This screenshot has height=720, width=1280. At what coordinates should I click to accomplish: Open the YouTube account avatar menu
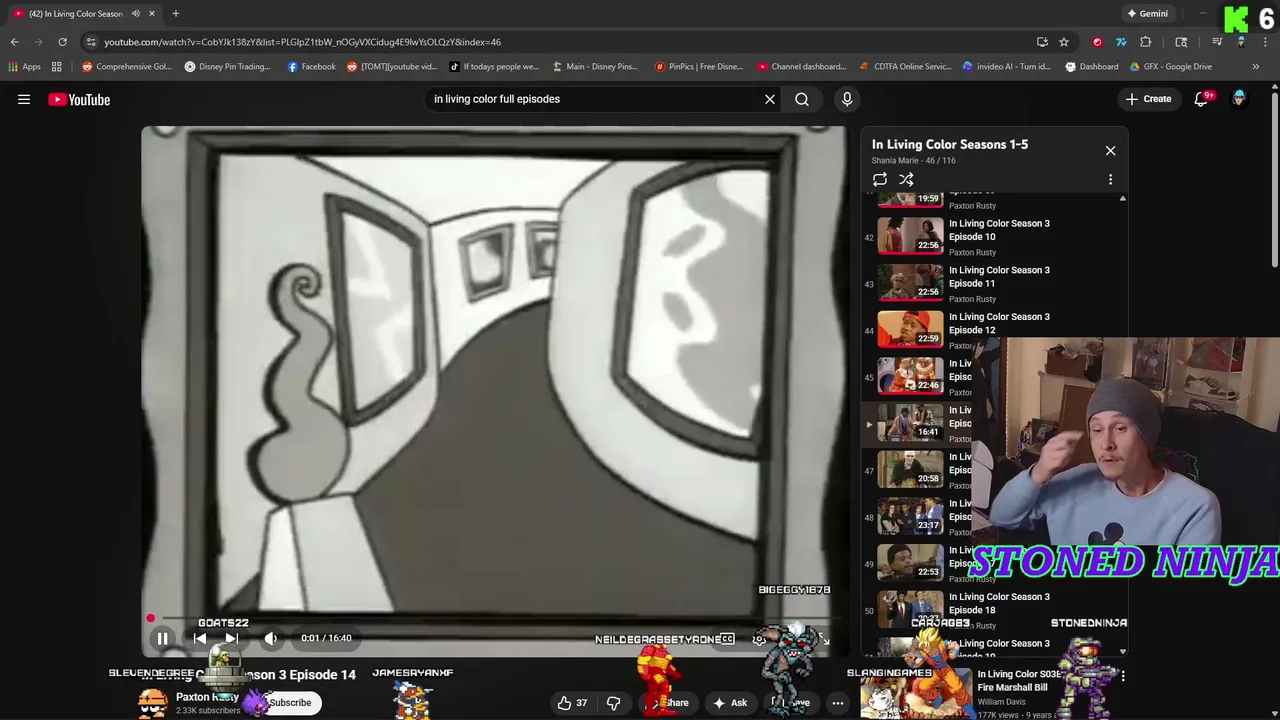coord(1239,99)
